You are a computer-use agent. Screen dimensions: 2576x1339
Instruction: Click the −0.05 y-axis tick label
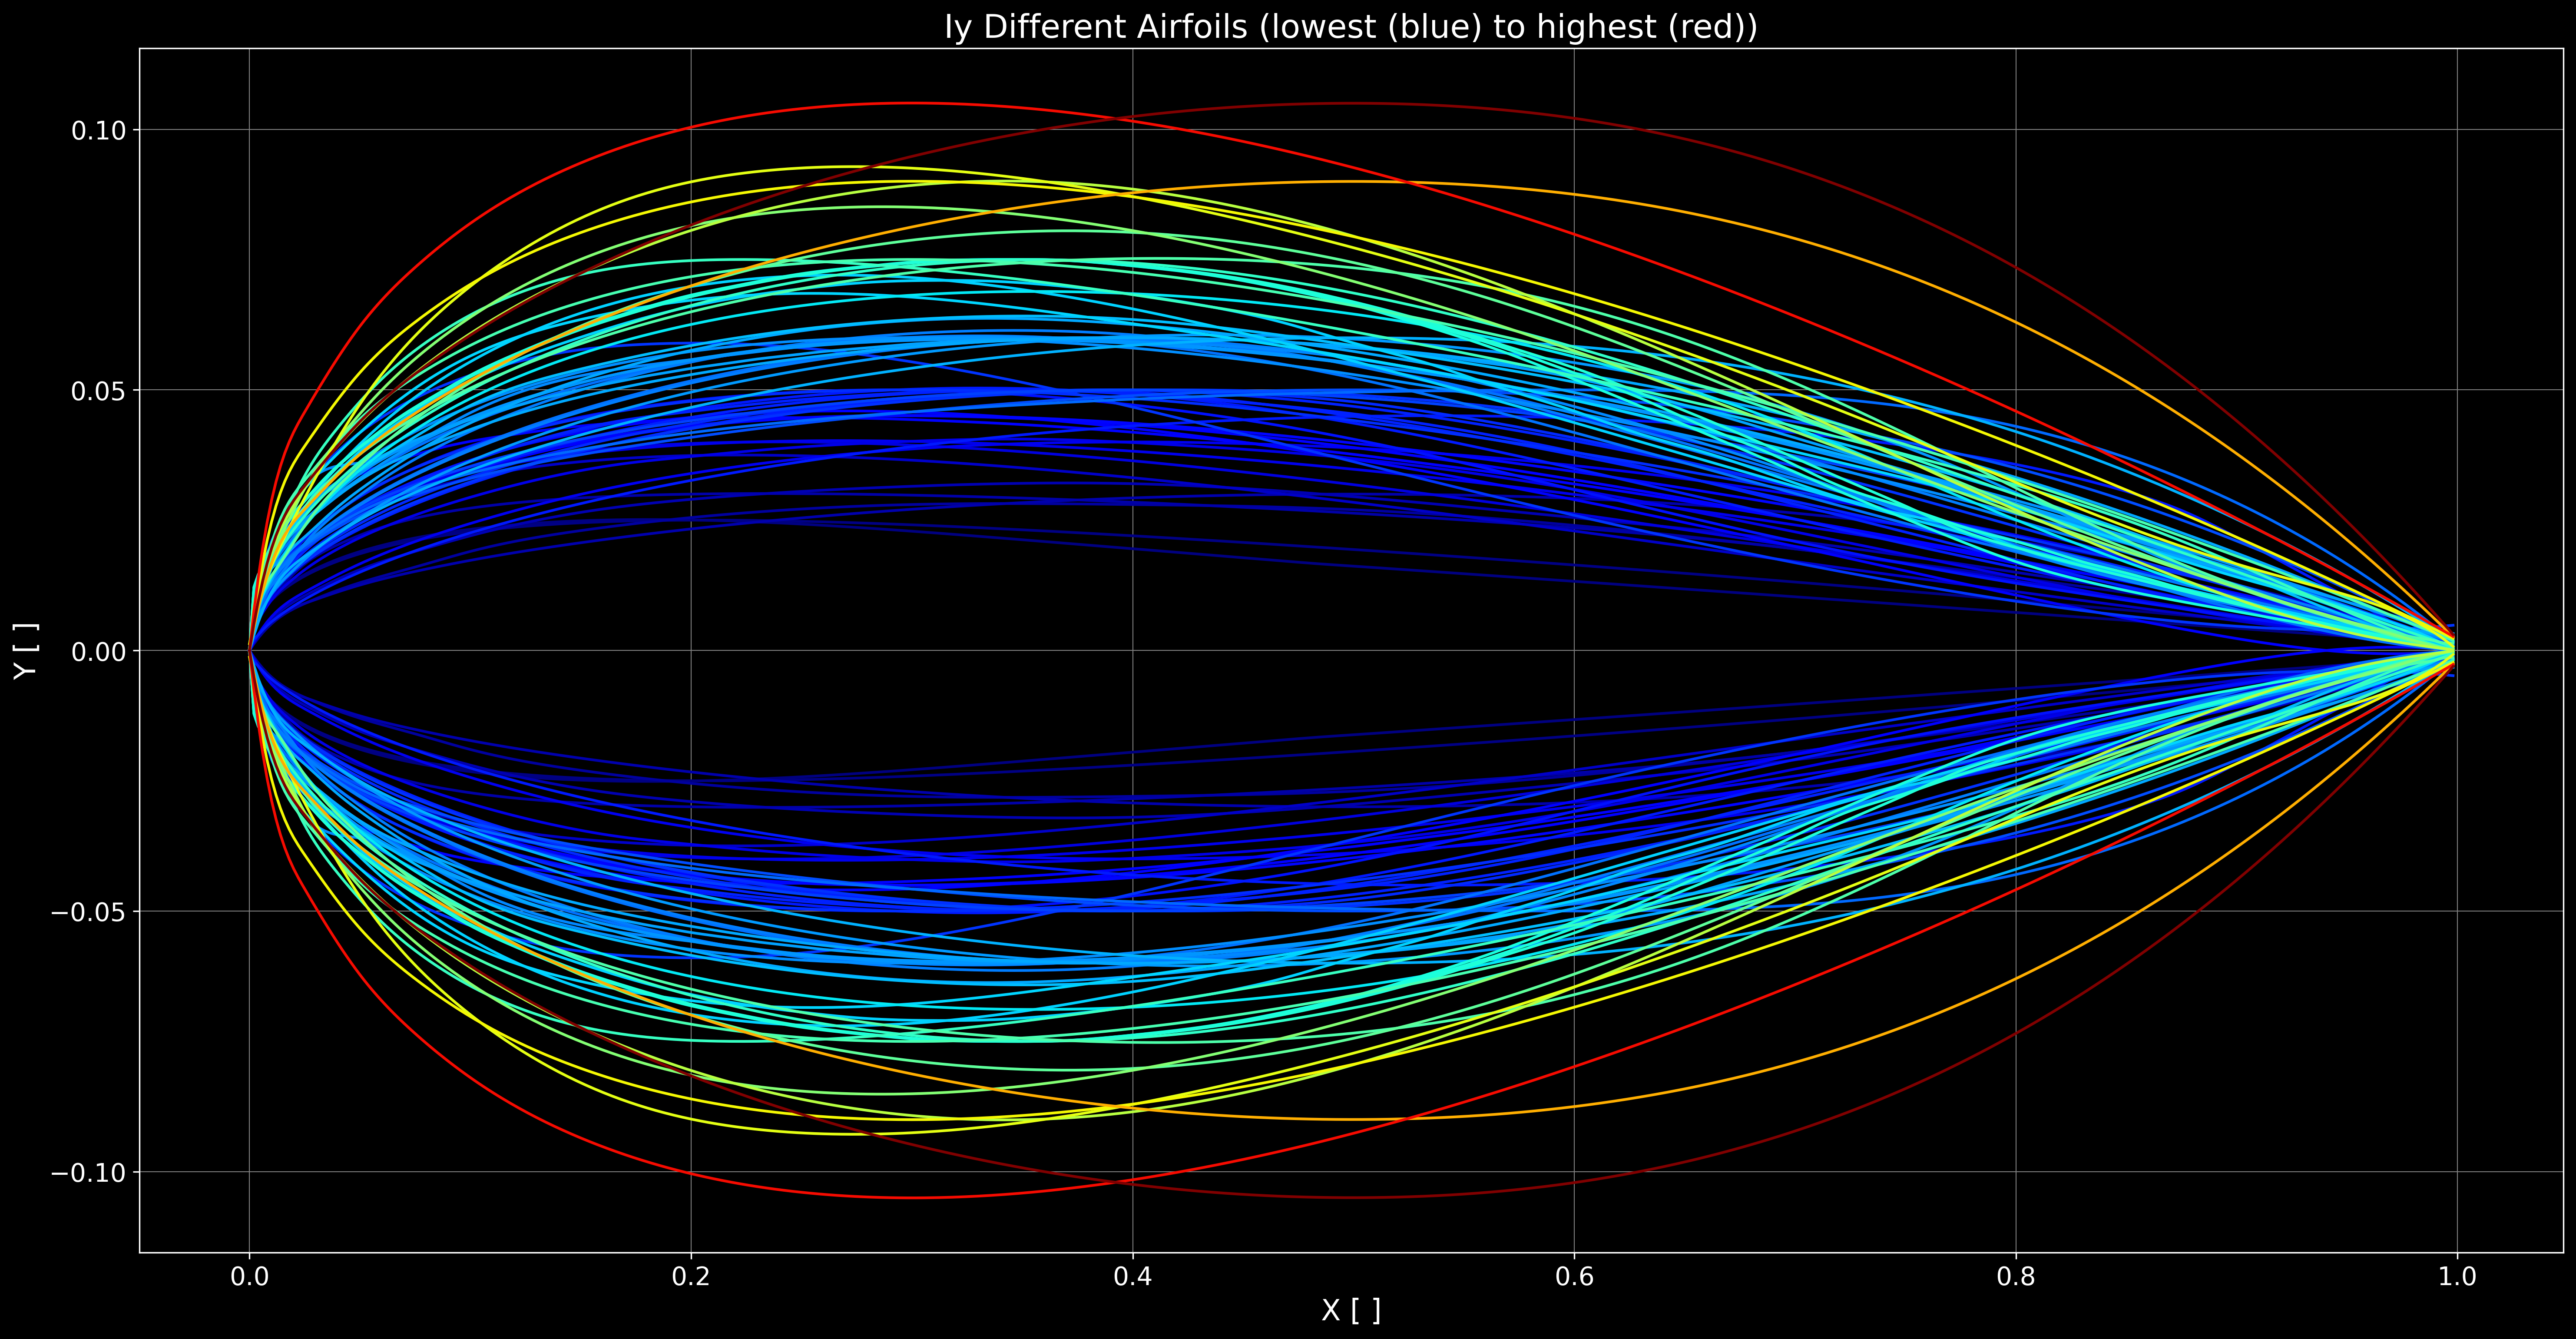88,912
